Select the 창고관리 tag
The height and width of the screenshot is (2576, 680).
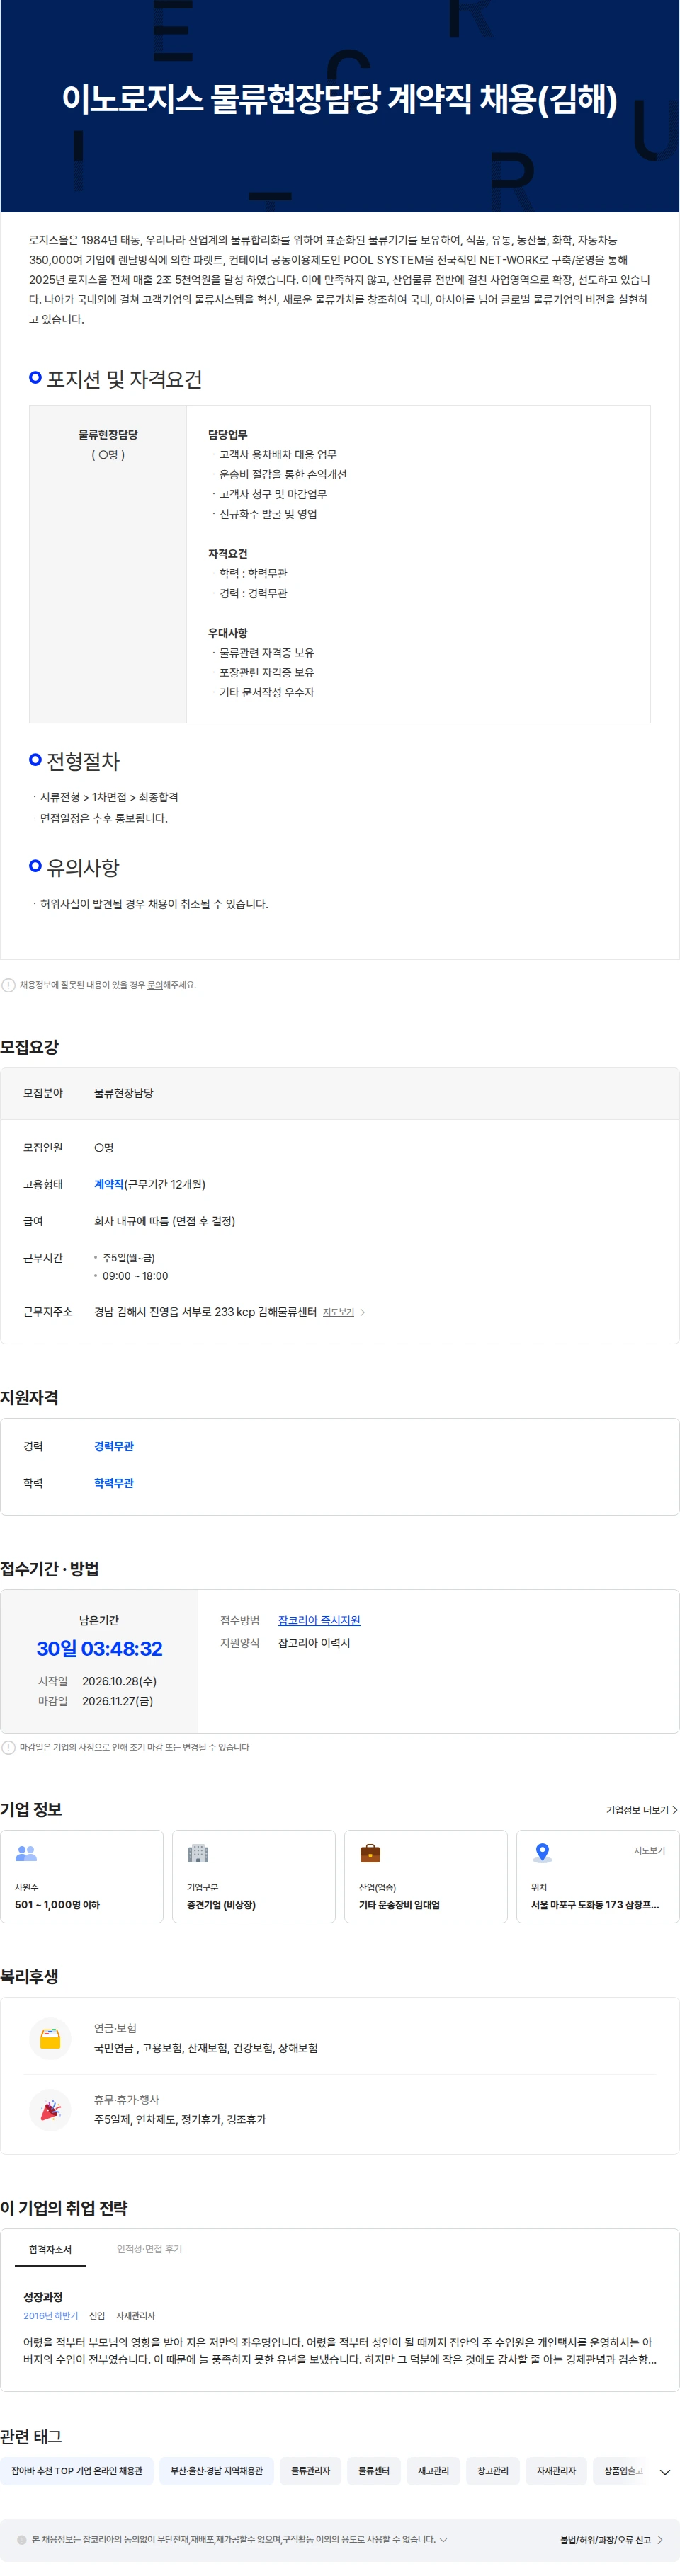(x=493, y=2471)
